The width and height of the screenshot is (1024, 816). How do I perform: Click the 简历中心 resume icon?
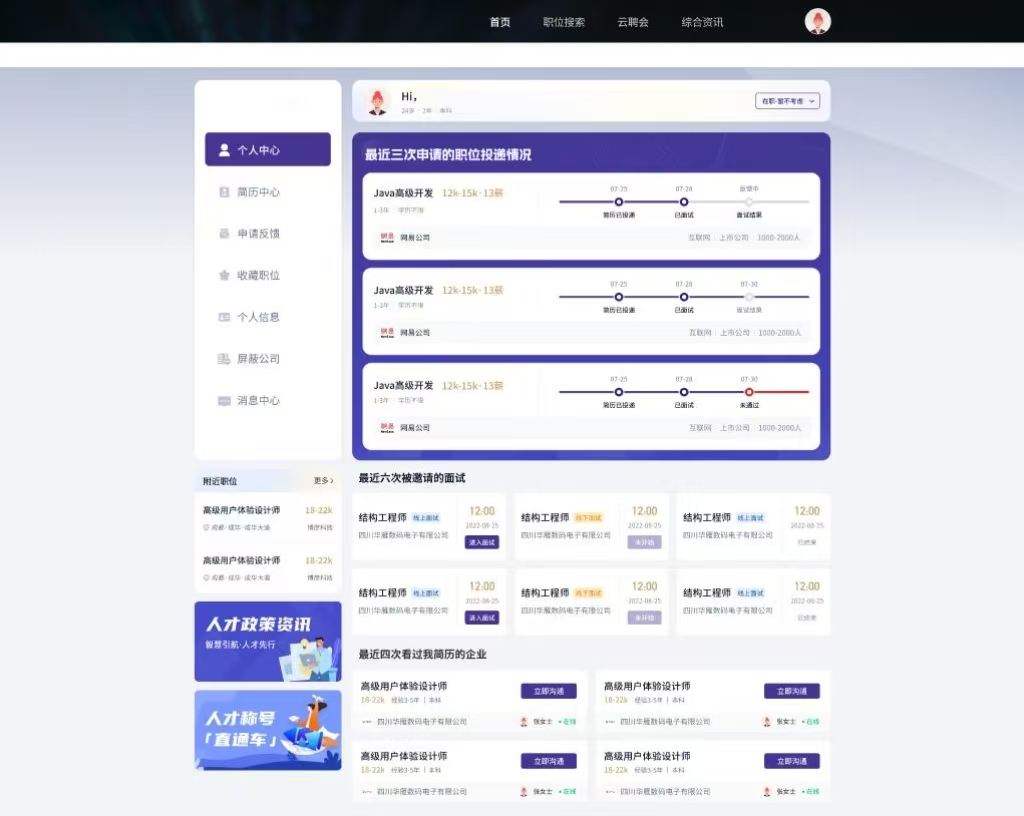[x=224, y=192]
